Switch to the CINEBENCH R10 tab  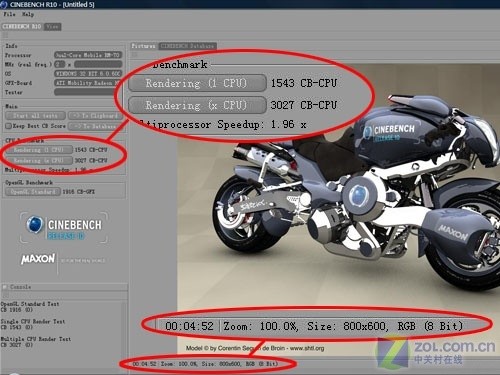(22, 26)
